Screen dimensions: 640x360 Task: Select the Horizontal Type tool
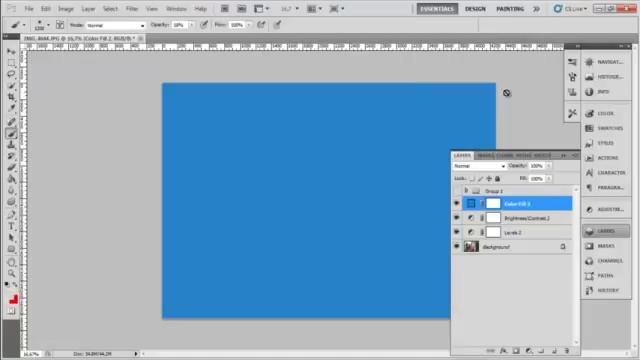[11, 226]
